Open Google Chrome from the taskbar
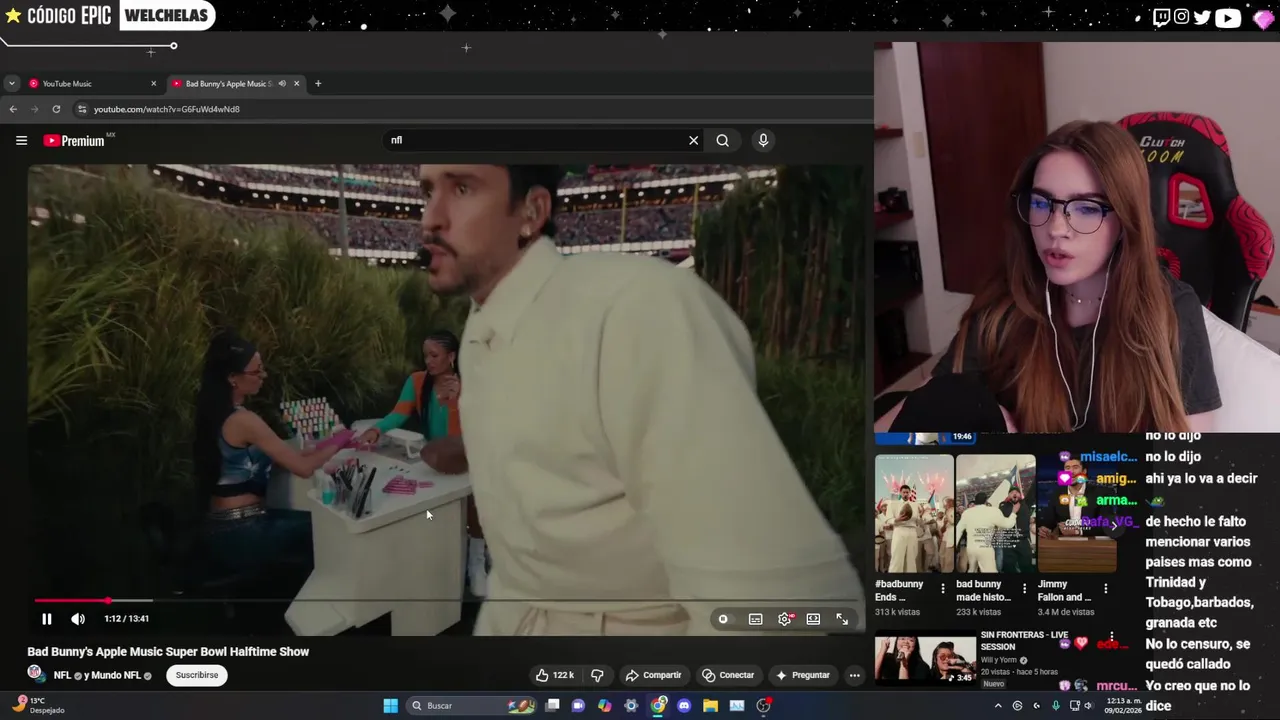Screen dimensions: 1280x720 (658, 706)
